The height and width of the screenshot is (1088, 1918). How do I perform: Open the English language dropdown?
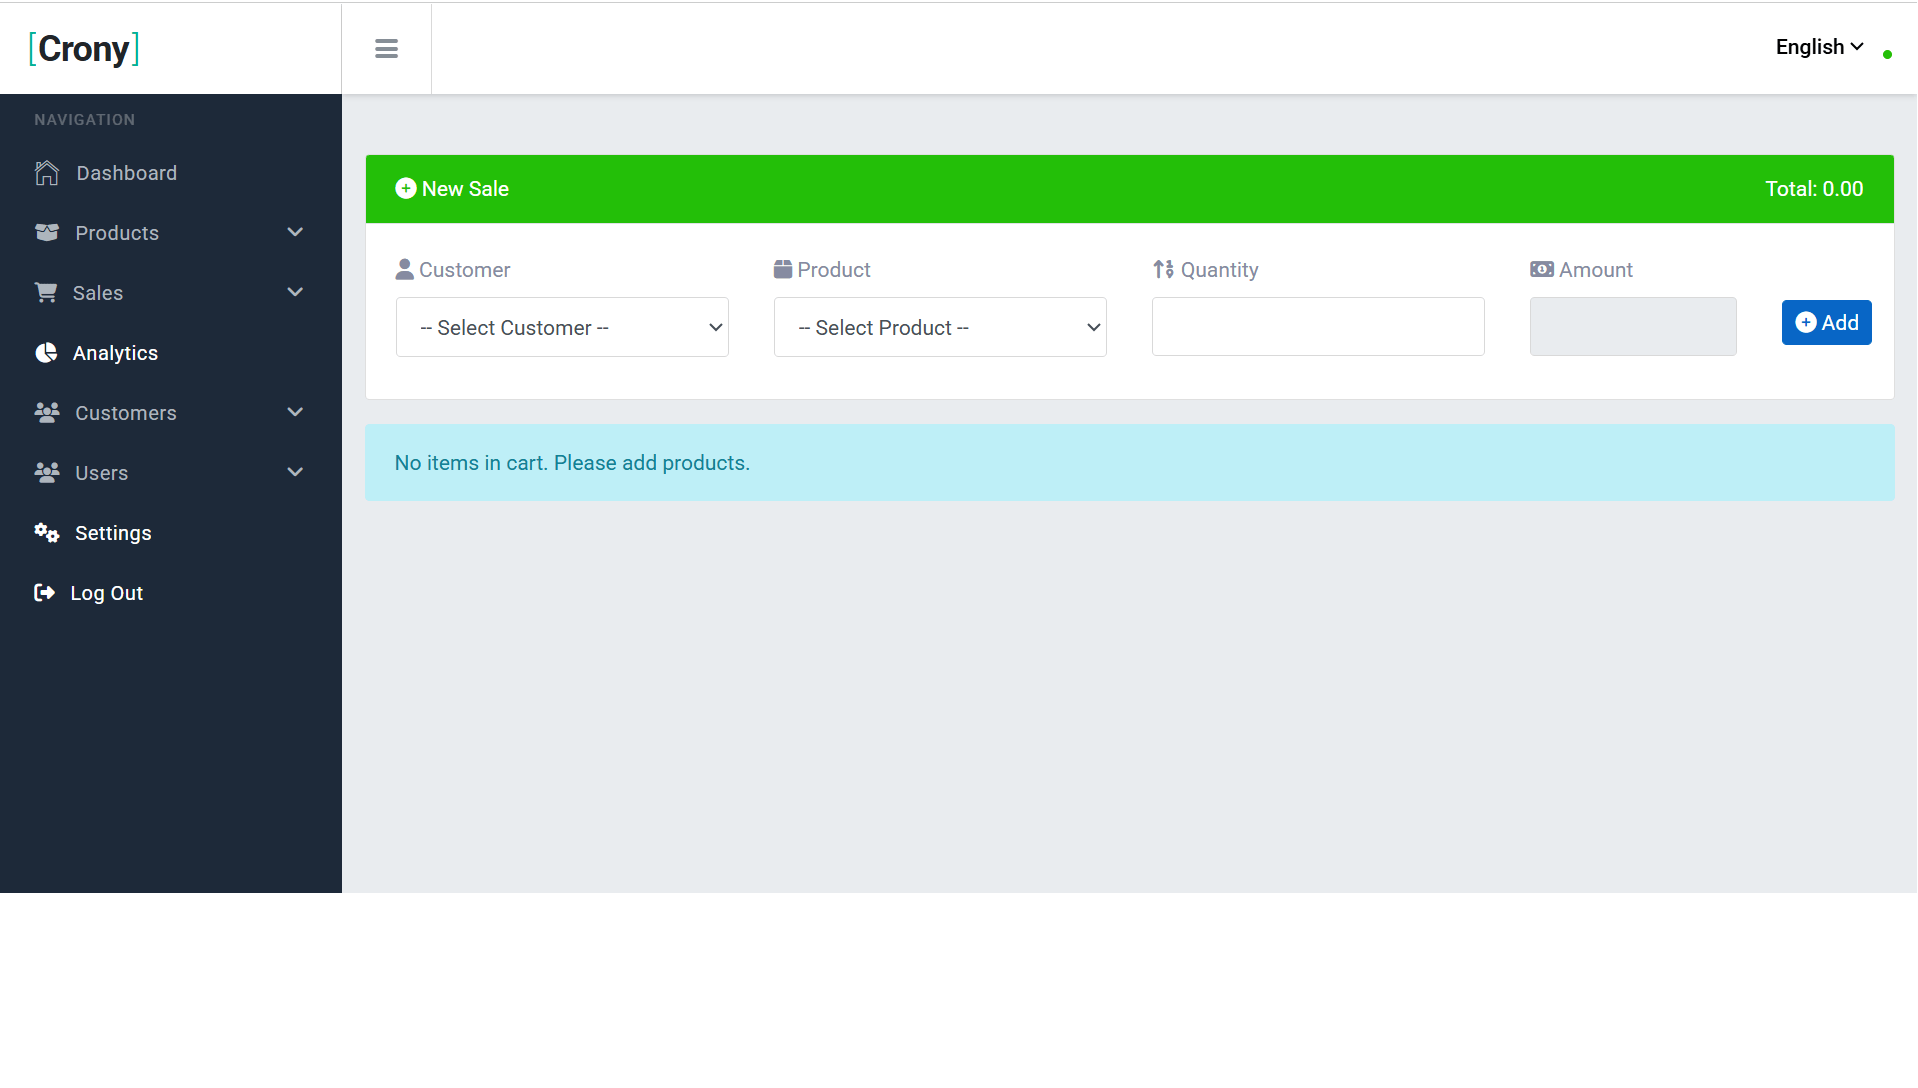1819,47
